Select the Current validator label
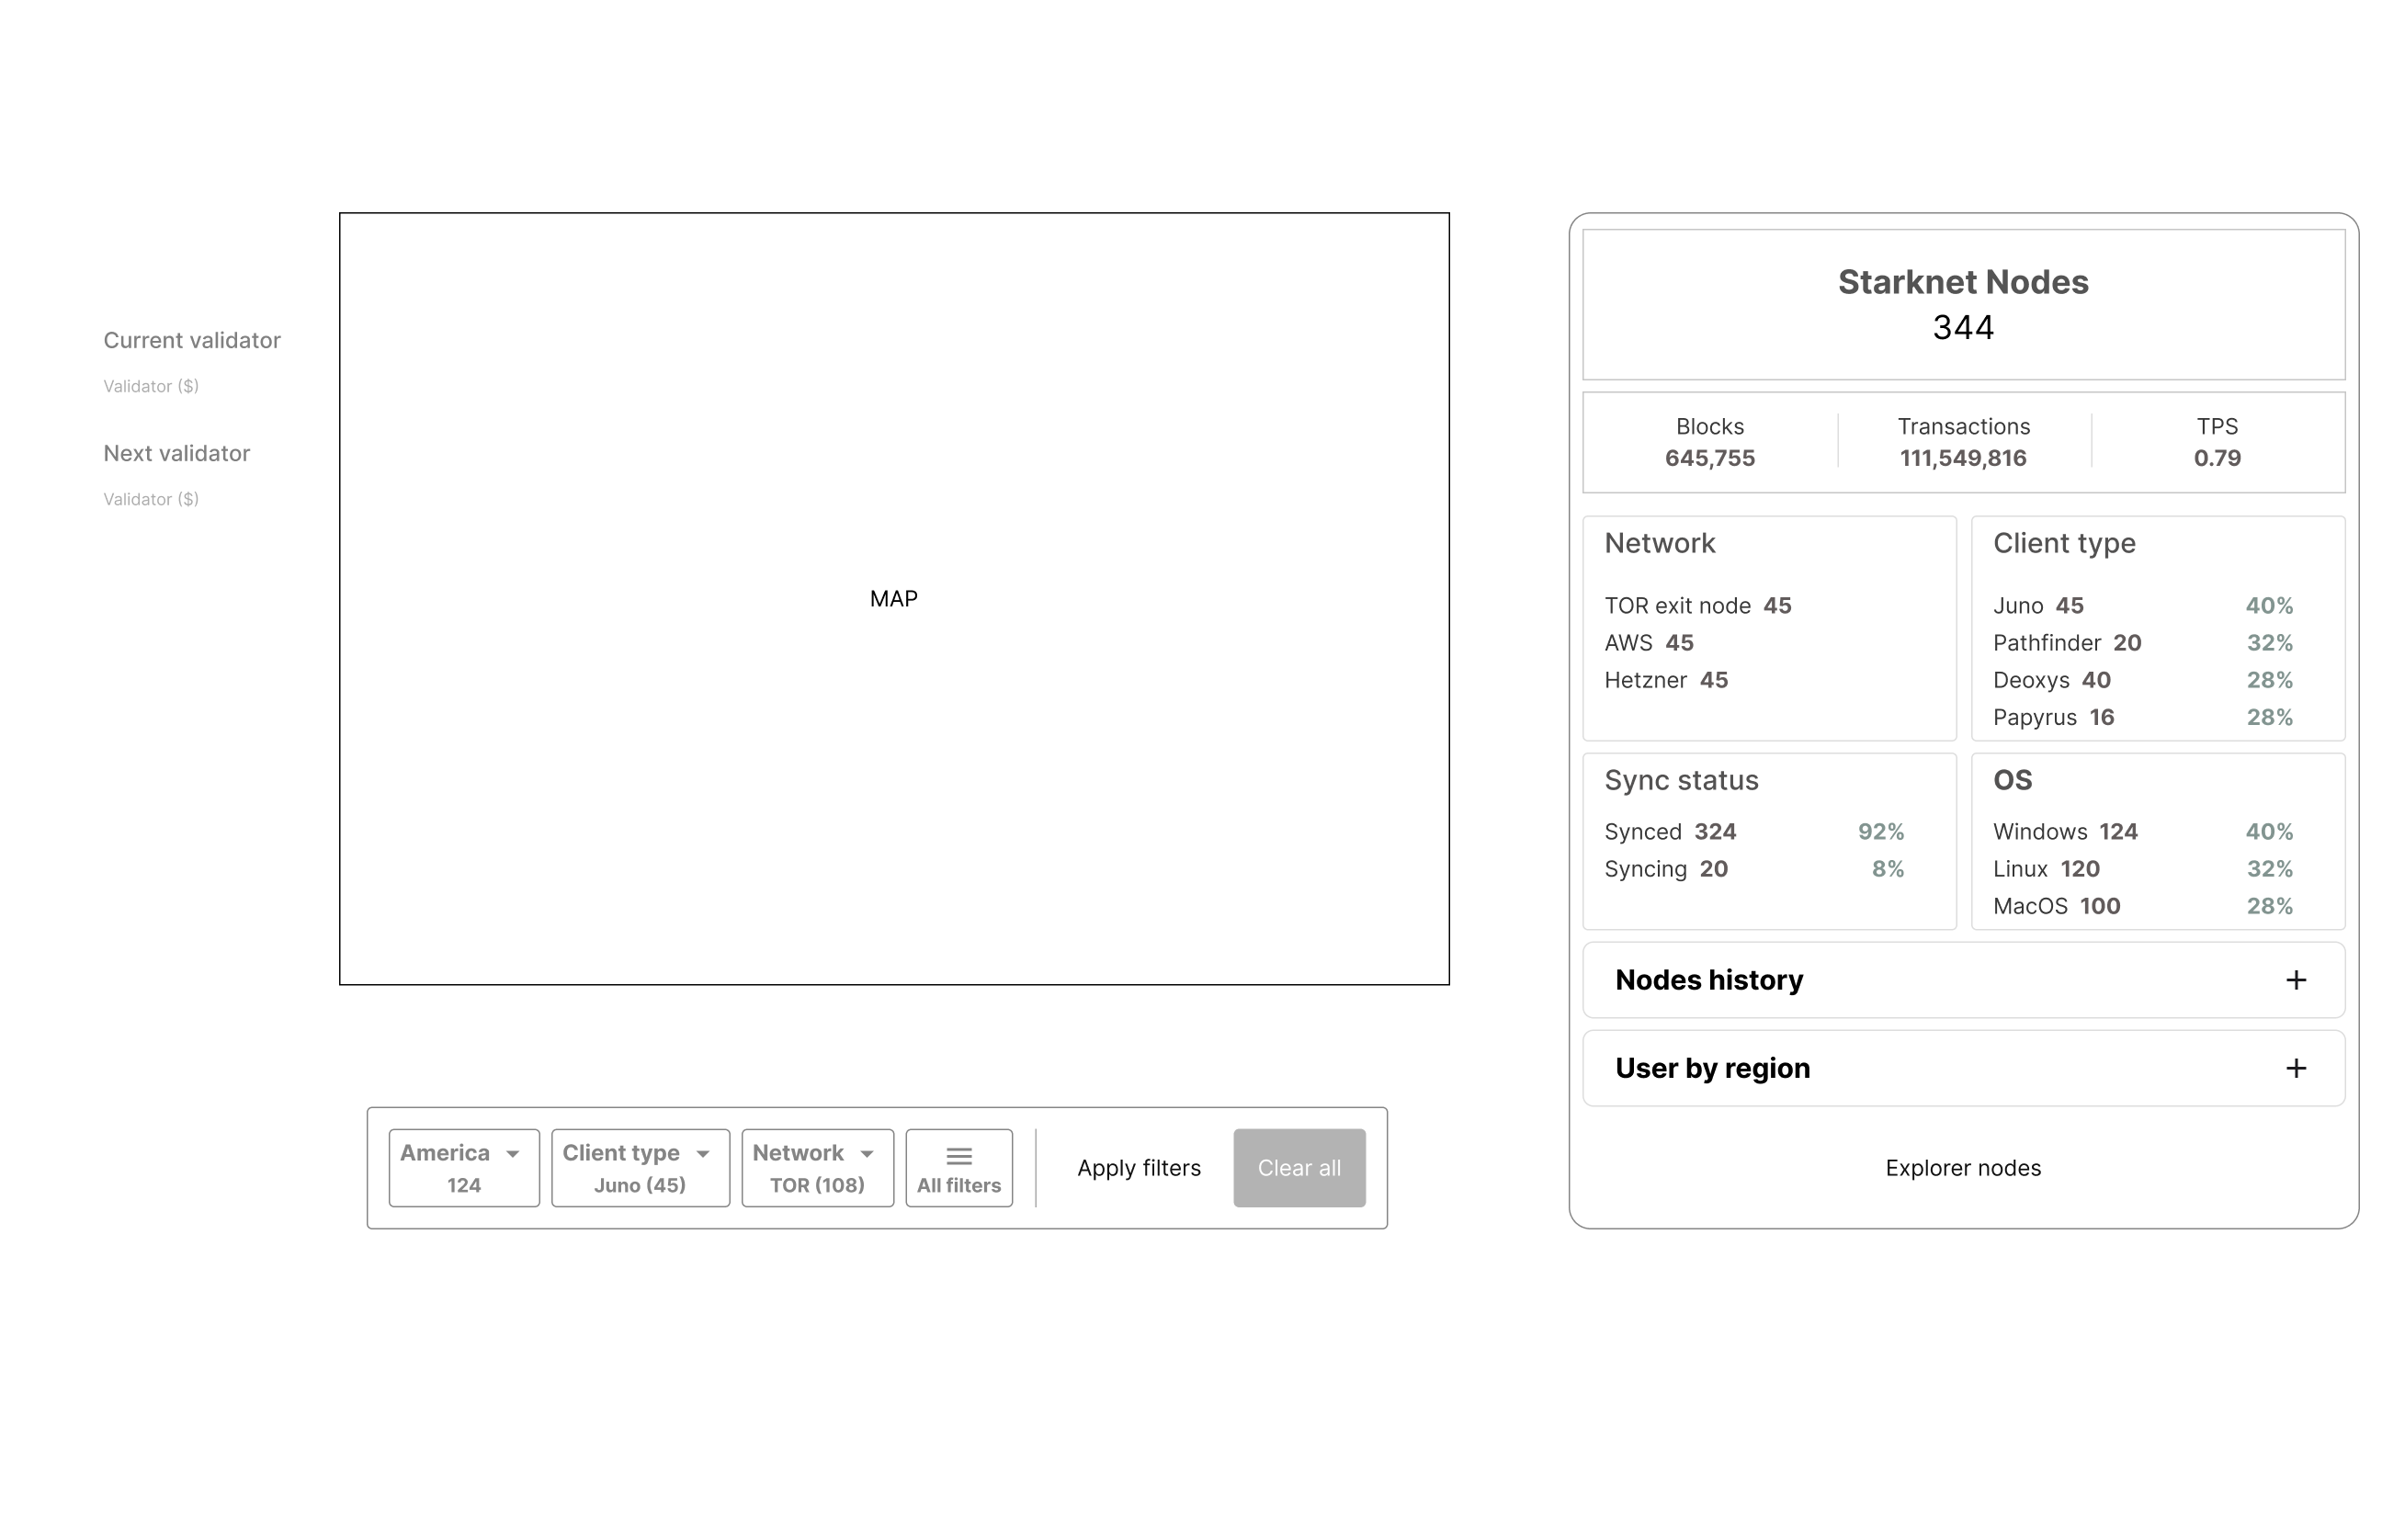Image resolution: width=2382 pixels, height=1540 pixels. [192, 340]
